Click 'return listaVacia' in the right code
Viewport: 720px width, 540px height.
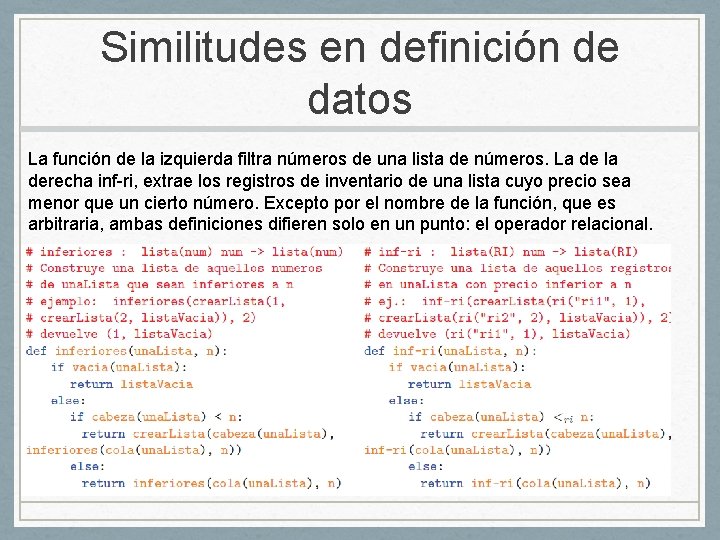[470, 384]
